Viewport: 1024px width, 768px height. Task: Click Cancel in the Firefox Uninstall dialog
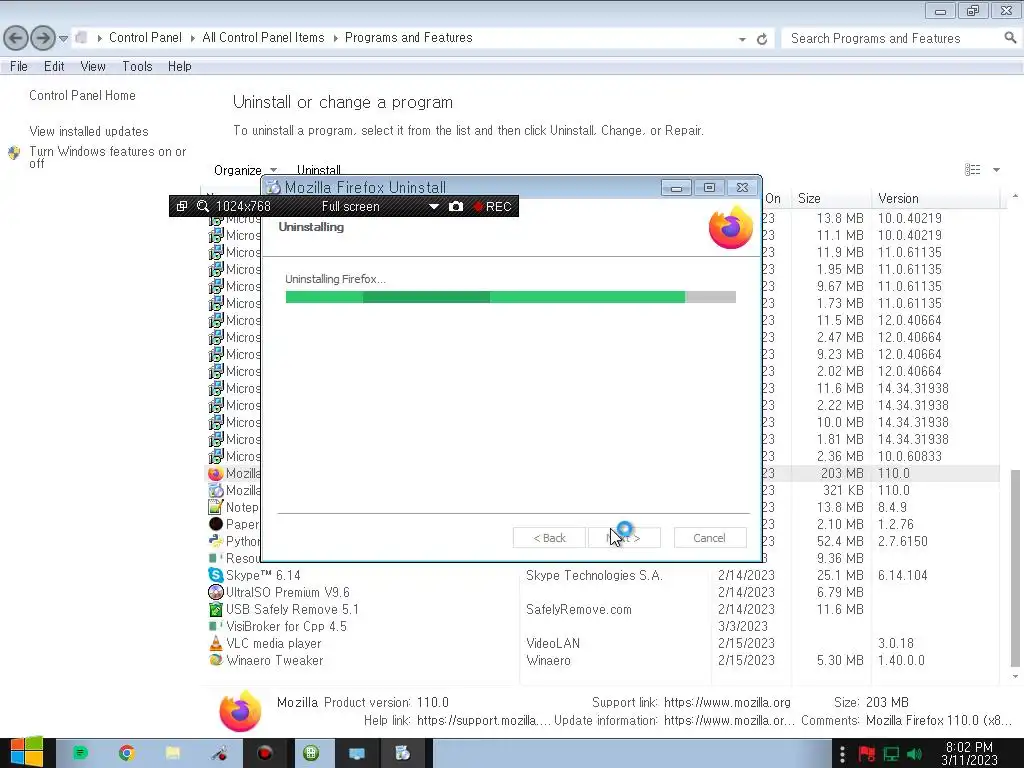point(710,538)
